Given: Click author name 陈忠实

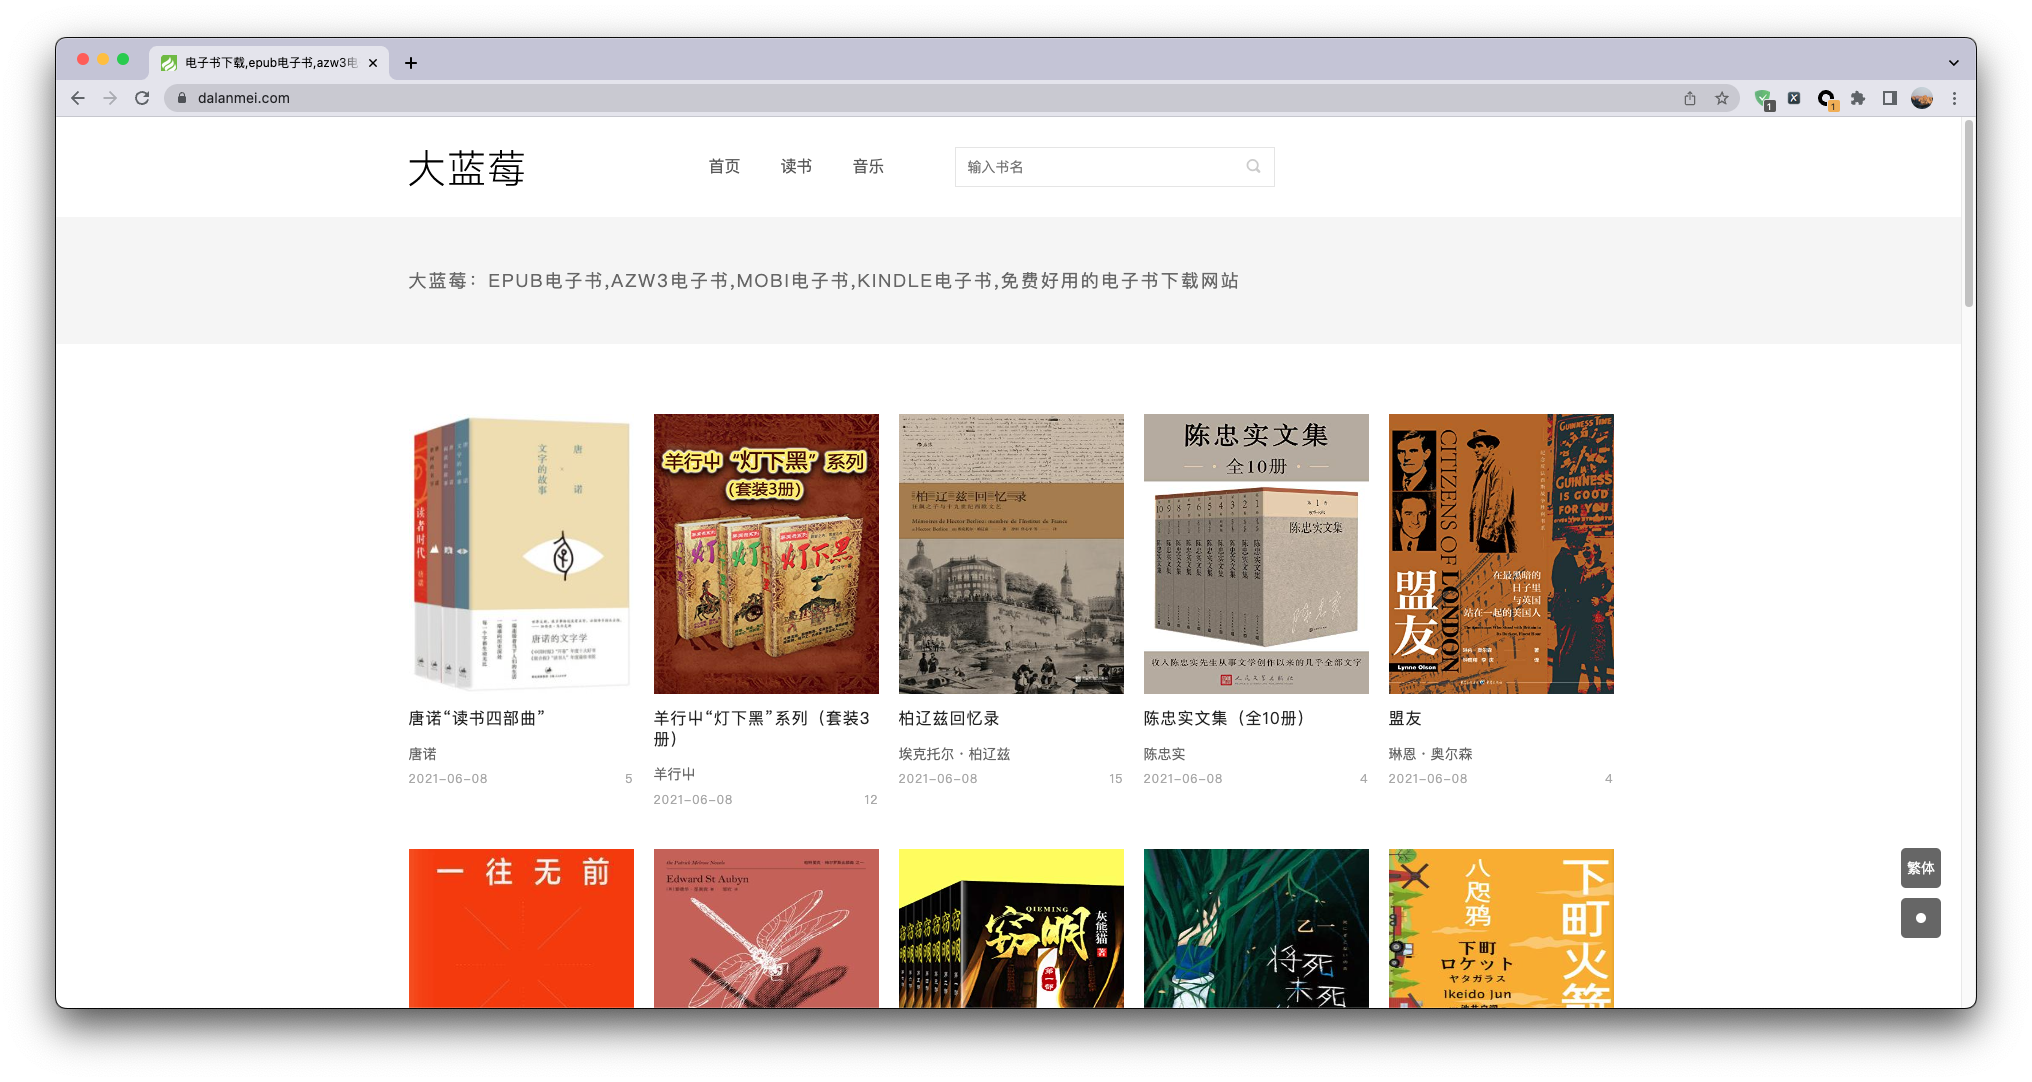Looking at the screenshot, I should coord(1164,754).
